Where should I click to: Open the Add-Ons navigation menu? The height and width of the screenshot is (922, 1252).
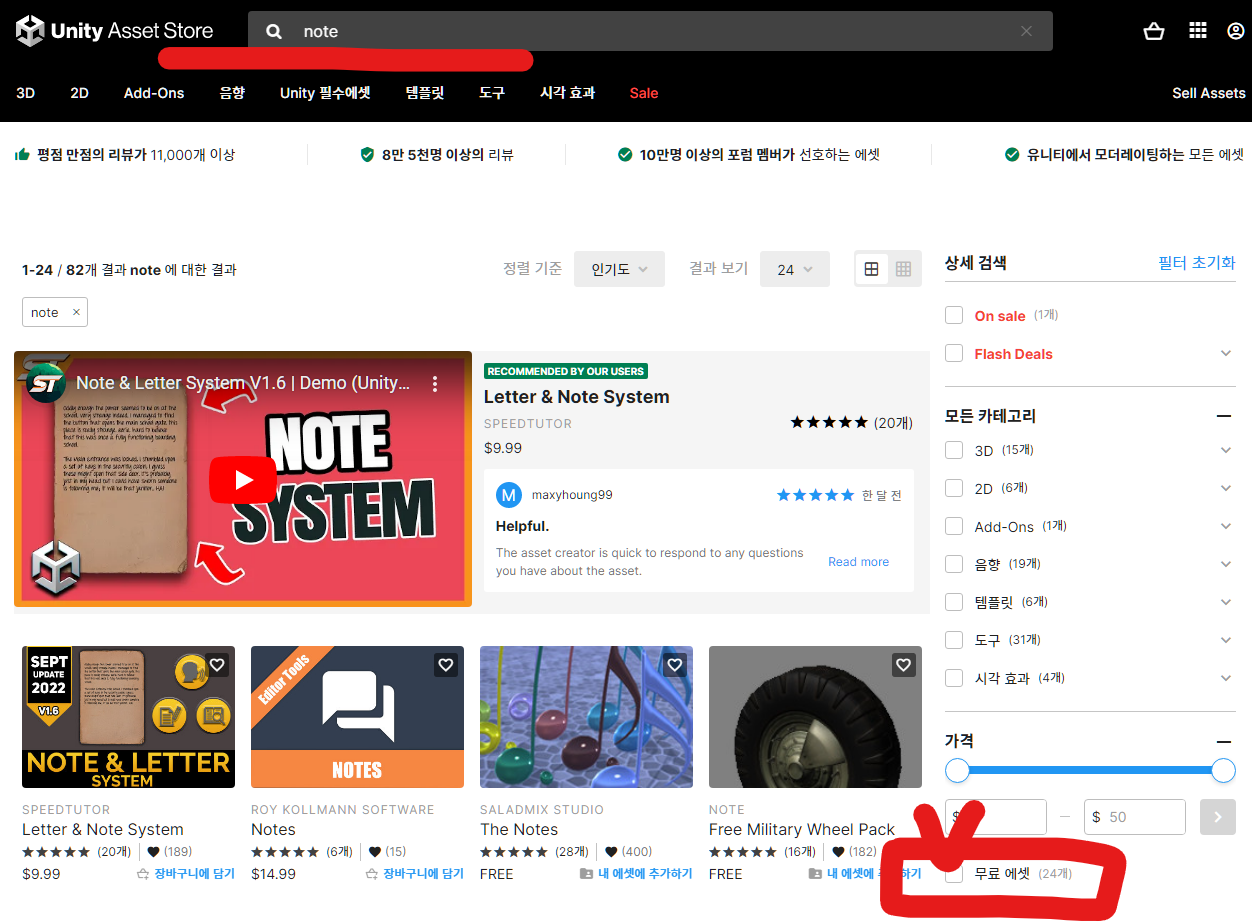tap(154, 93)
